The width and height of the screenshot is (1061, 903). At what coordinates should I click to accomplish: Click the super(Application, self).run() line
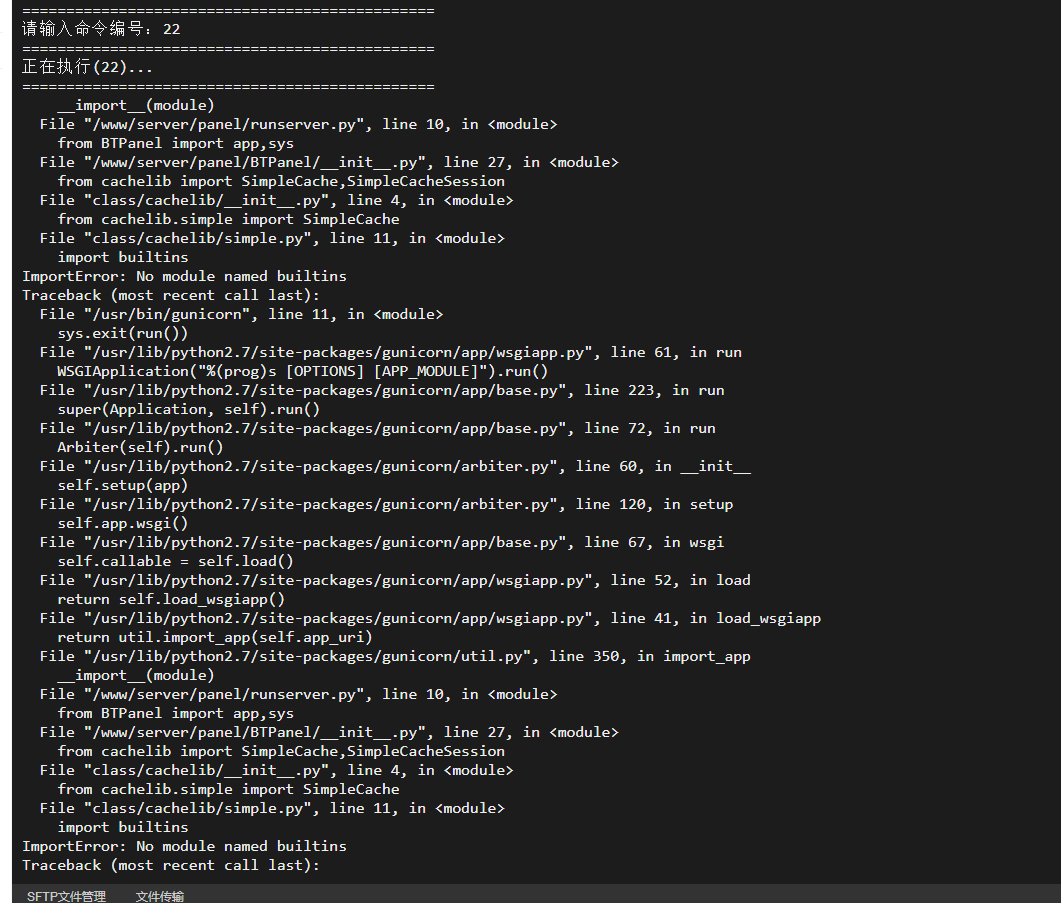click(x=188, y=409)
